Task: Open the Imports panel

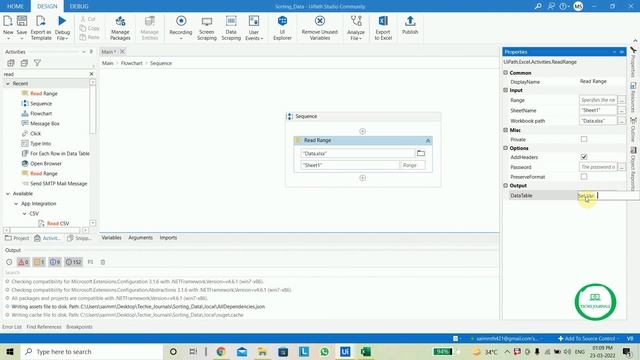Action: point(168,238)
